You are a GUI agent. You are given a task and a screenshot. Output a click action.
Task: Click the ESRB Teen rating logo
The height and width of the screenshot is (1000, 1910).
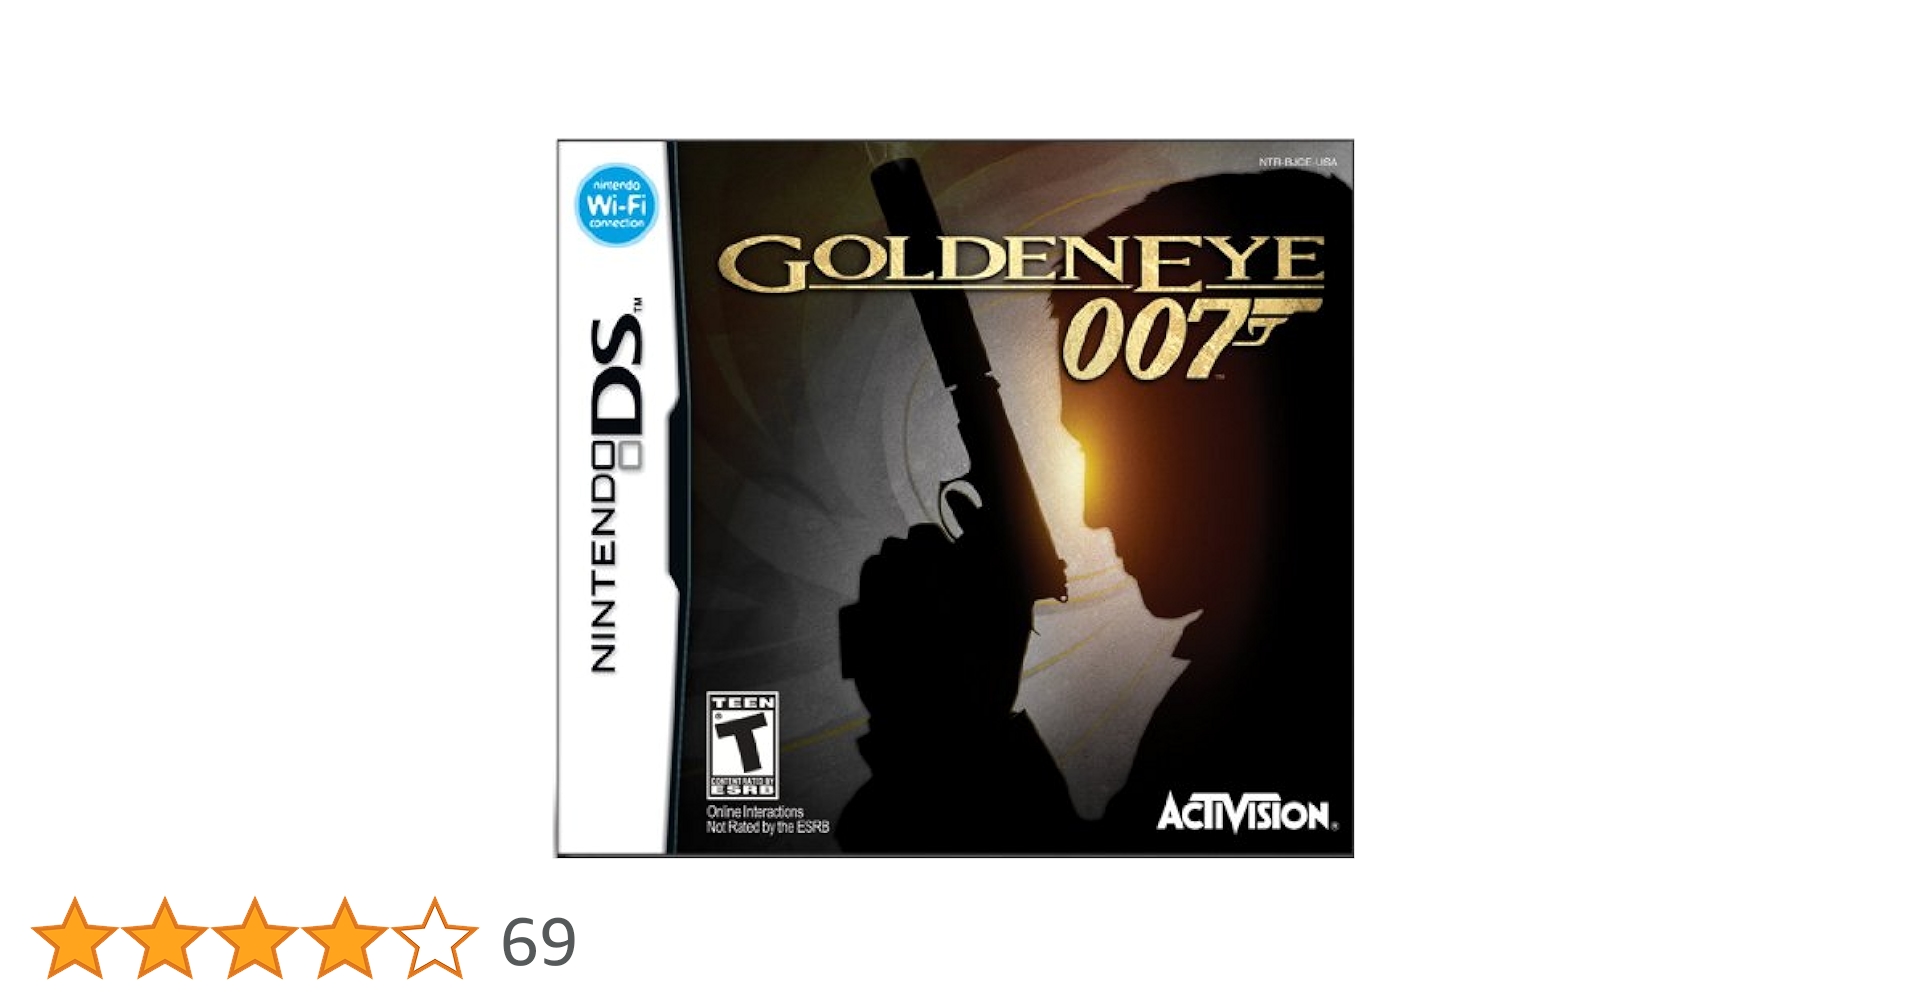pyautogui.click(x=742, y=745)
